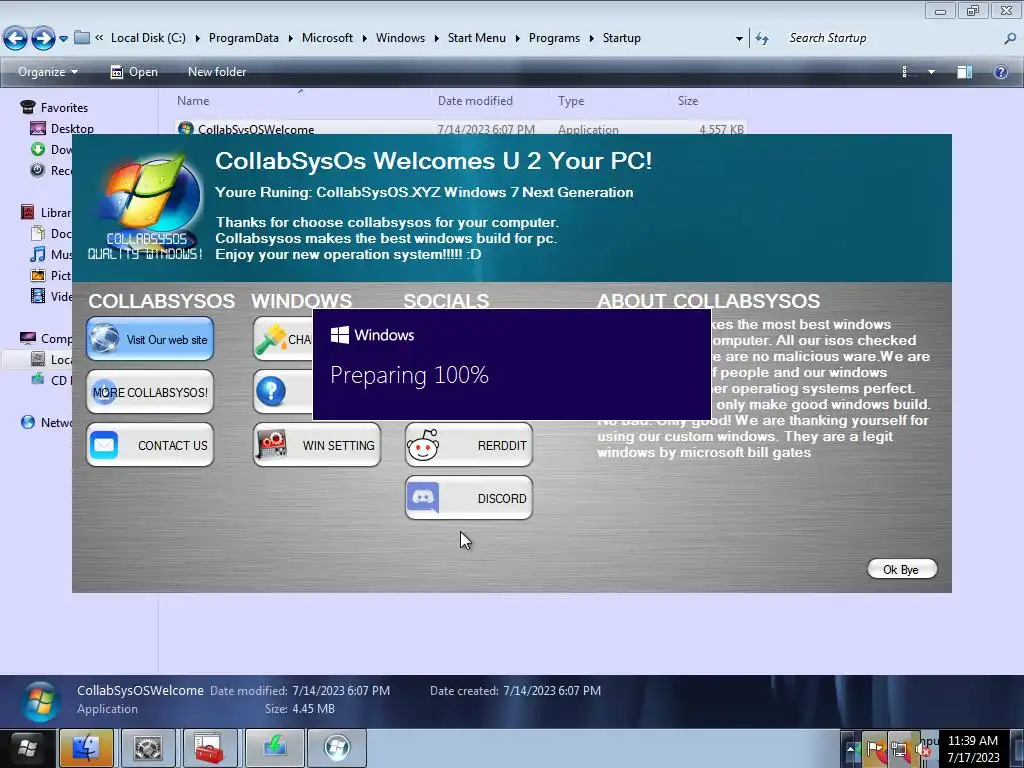Click the paintbrush icon on the CHA button
Viewport: 1024px width, 768px height.
click(x=271, y=339)
